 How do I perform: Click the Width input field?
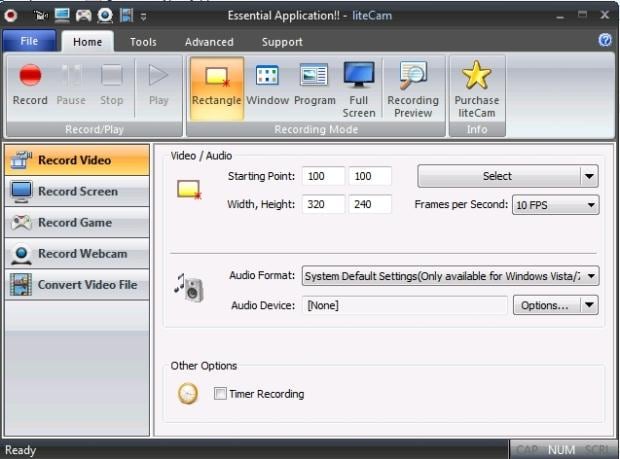(323, 204)
